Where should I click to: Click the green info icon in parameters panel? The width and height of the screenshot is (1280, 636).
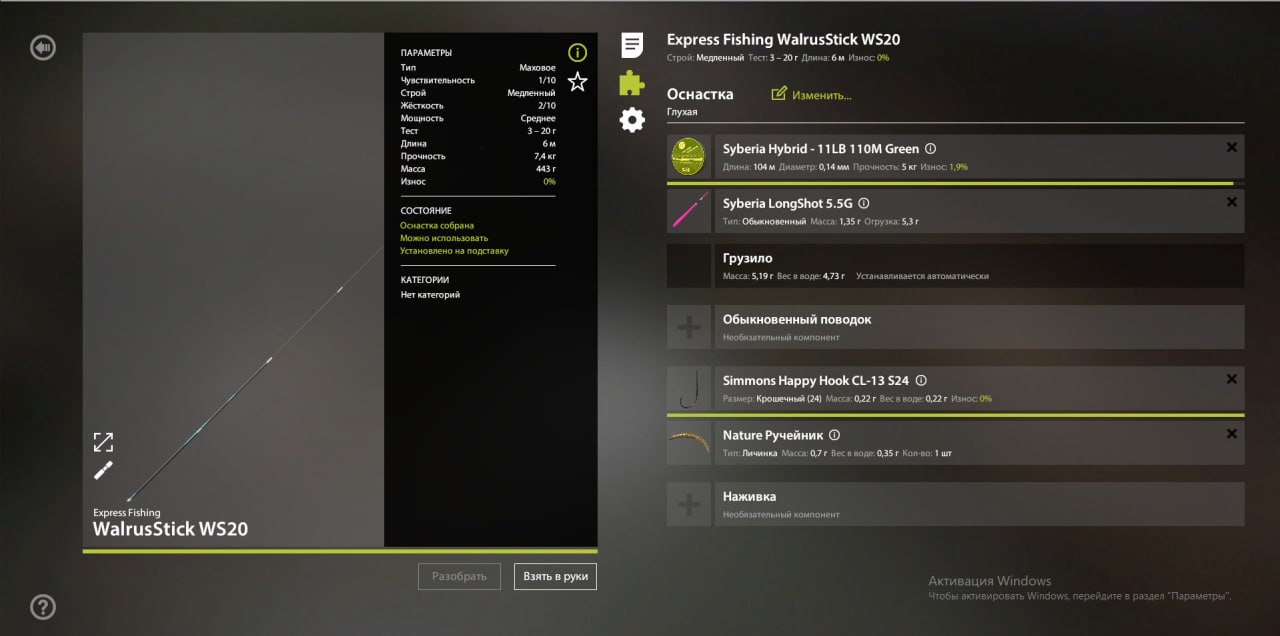point(577,52)
